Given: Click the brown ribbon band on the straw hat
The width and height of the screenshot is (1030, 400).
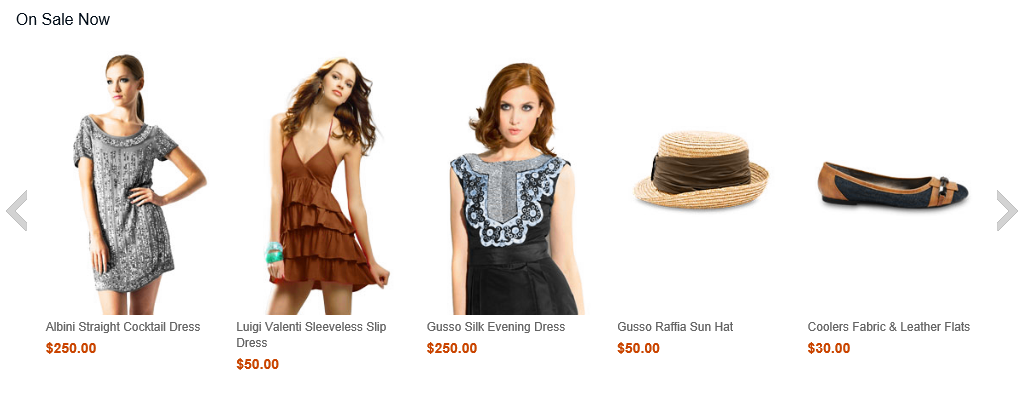Looking at the screenshot, I should pyautogui.click(x=702, y=171).
